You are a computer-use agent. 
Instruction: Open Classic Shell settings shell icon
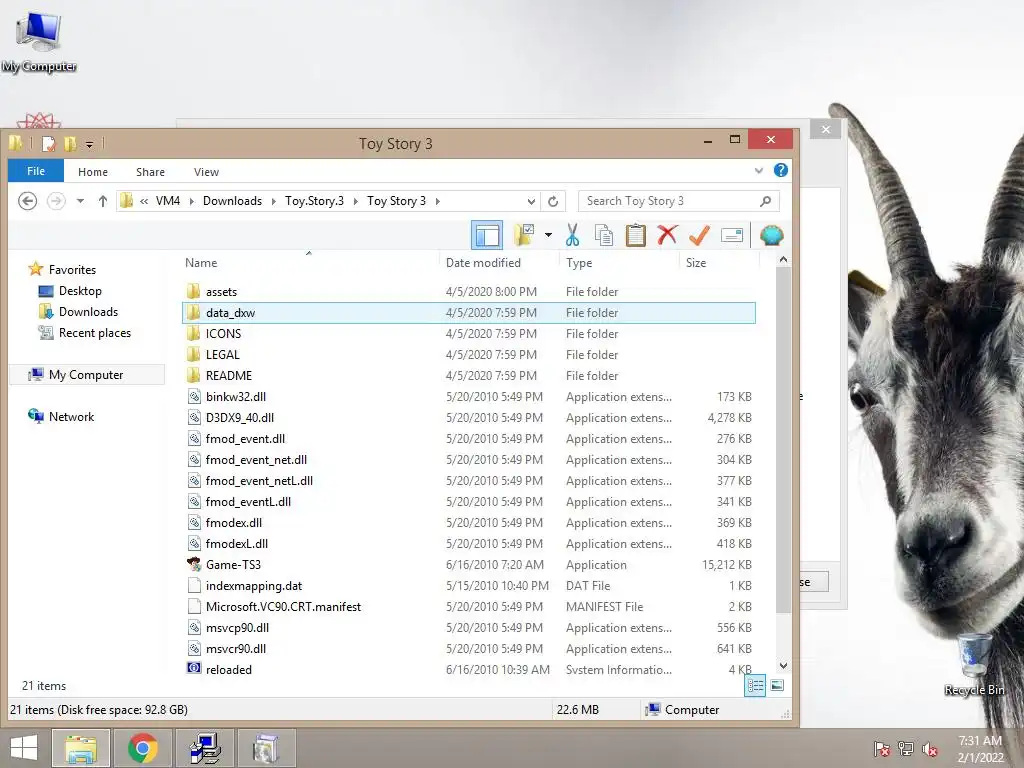[772, 235]
